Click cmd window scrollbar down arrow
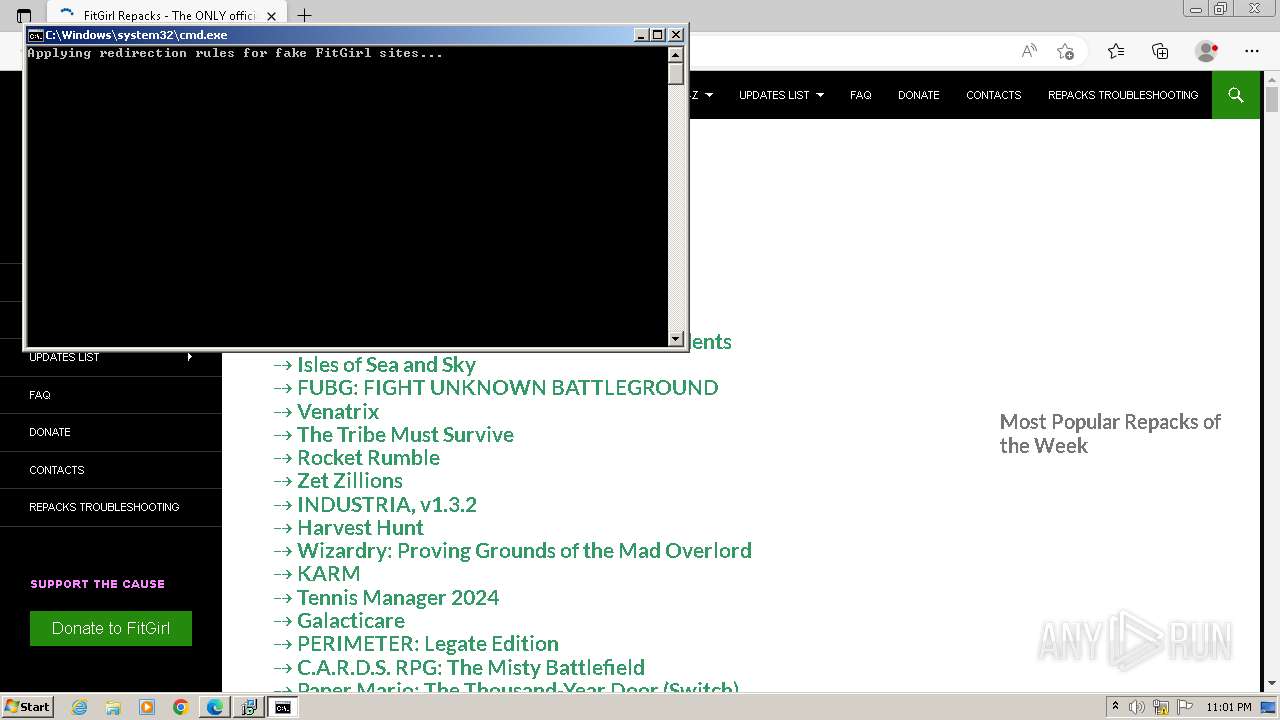 [676, 338]
